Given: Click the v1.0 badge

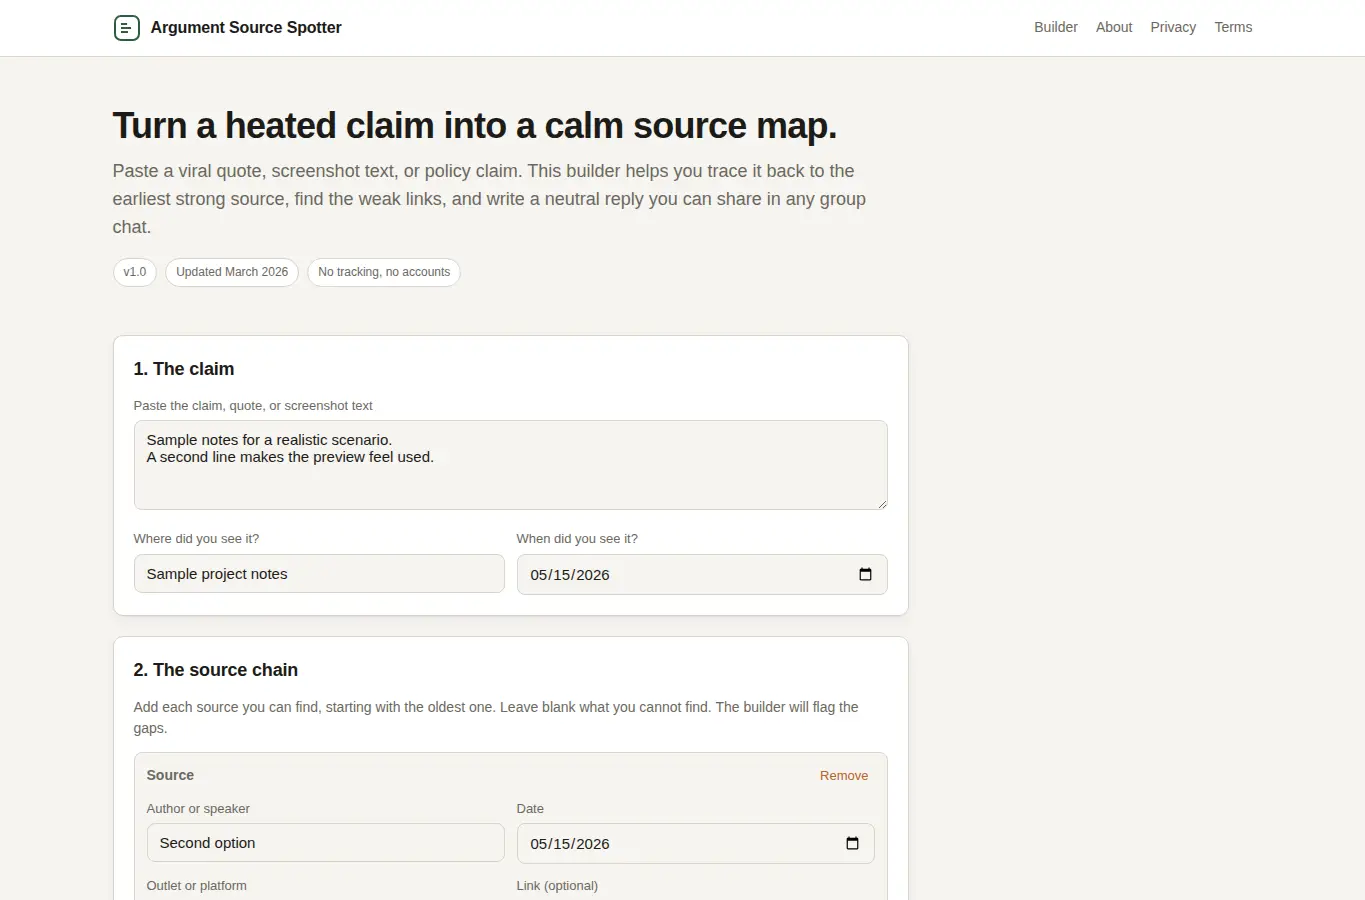Looking at the screenshot, I should 135,272.
